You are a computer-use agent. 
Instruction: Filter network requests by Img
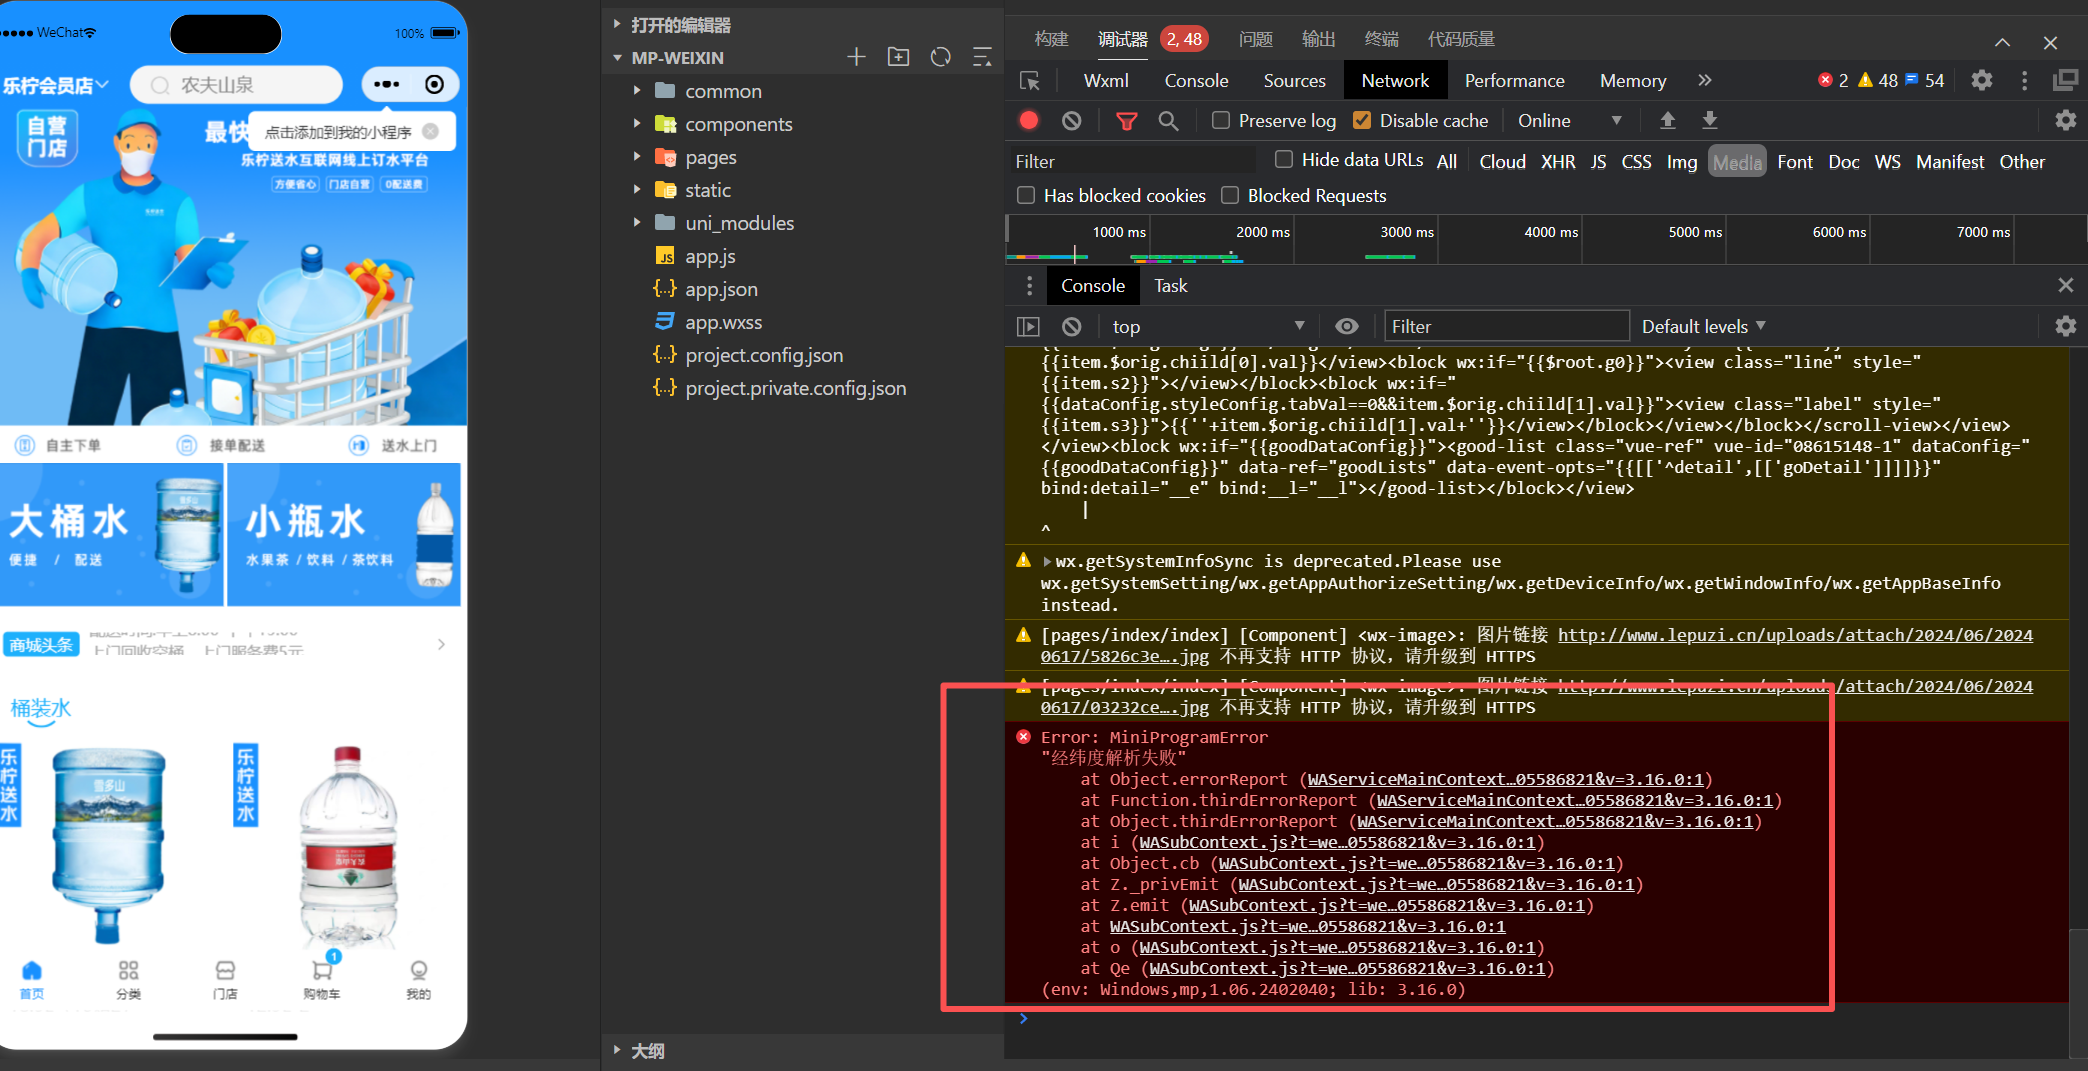[x=1681, y=162]
